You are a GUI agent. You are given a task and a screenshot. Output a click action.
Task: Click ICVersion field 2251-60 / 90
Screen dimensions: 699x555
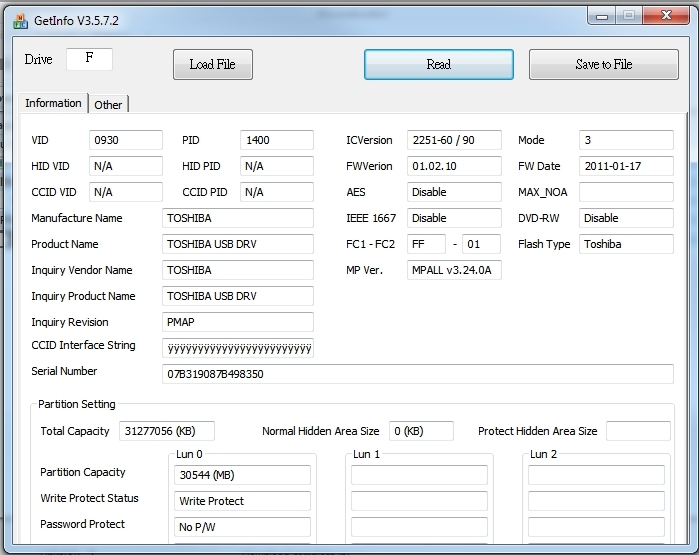click(x=454, y=140)
